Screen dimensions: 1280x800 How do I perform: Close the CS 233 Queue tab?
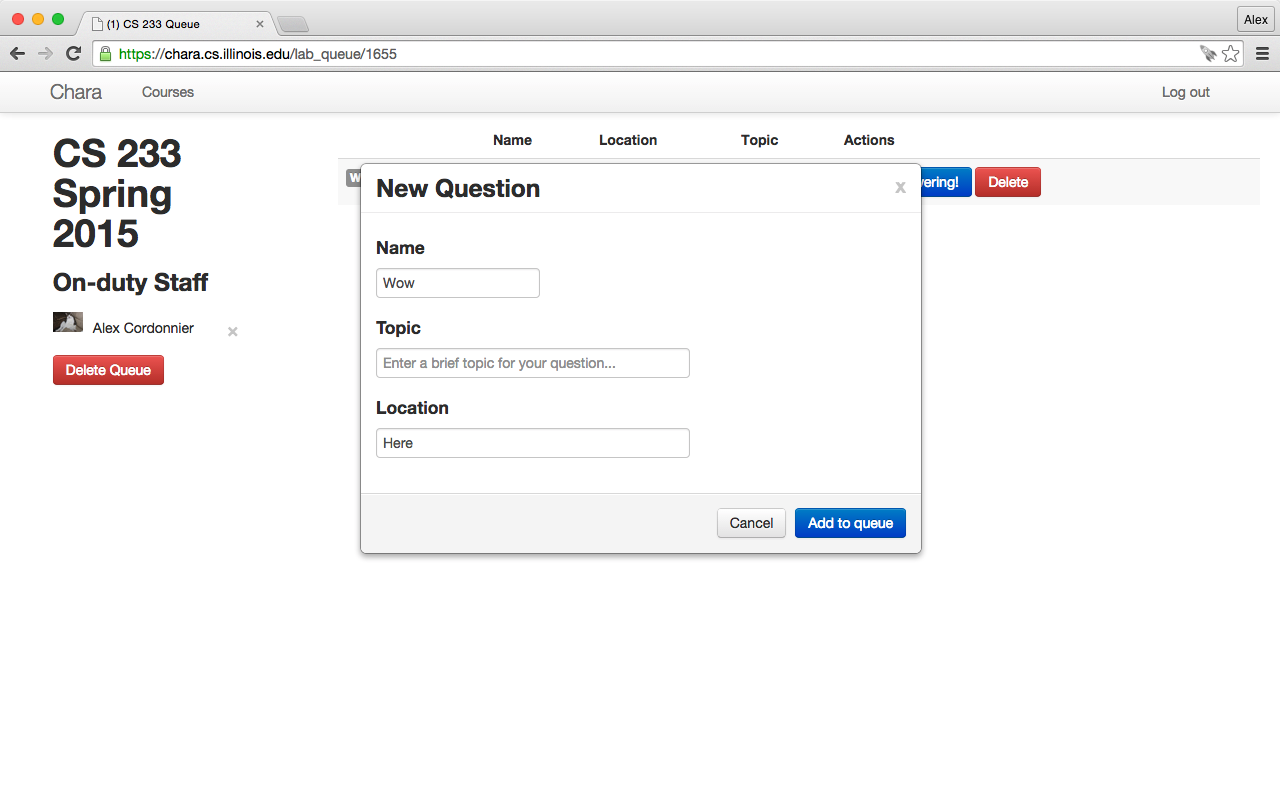(x=260, y=24)
